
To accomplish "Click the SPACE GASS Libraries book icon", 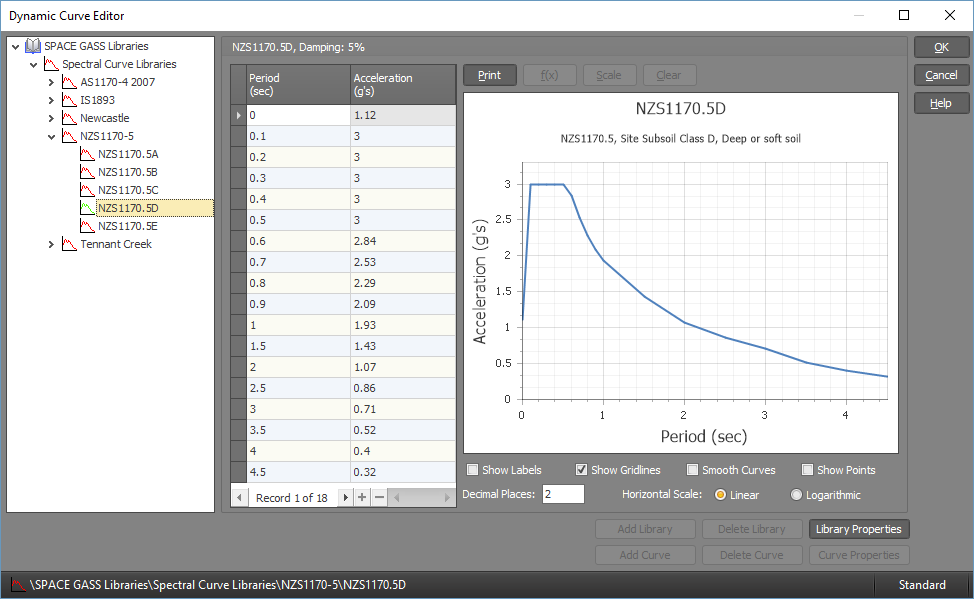I will click(33, 46).
